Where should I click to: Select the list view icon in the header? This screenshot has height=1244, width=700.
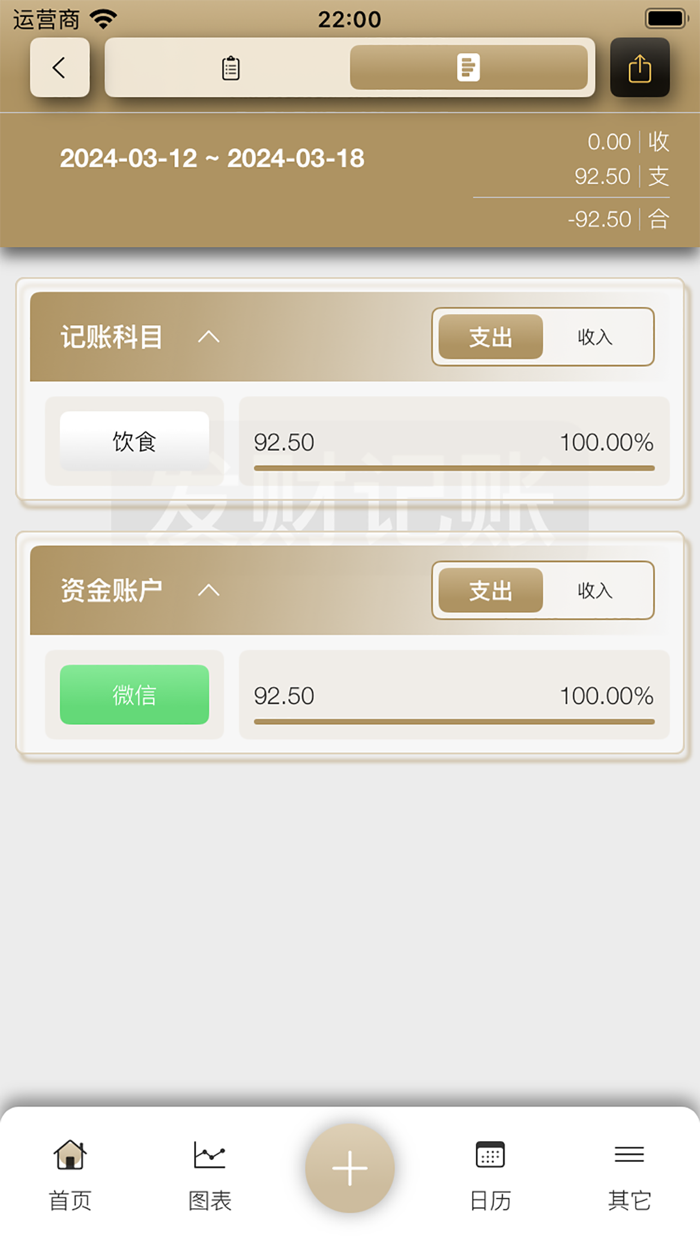pyautogui.click(x=229, y=67)
